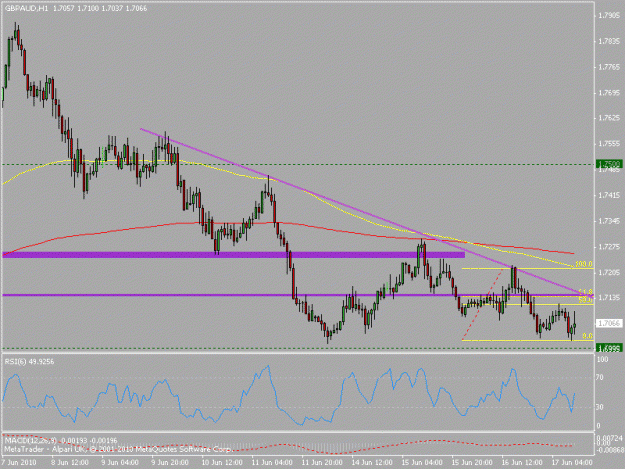Pick the 15 Jun 04:00 time label
The width and height of the screenshot is (625, 469).
click(x=422, y=463)
